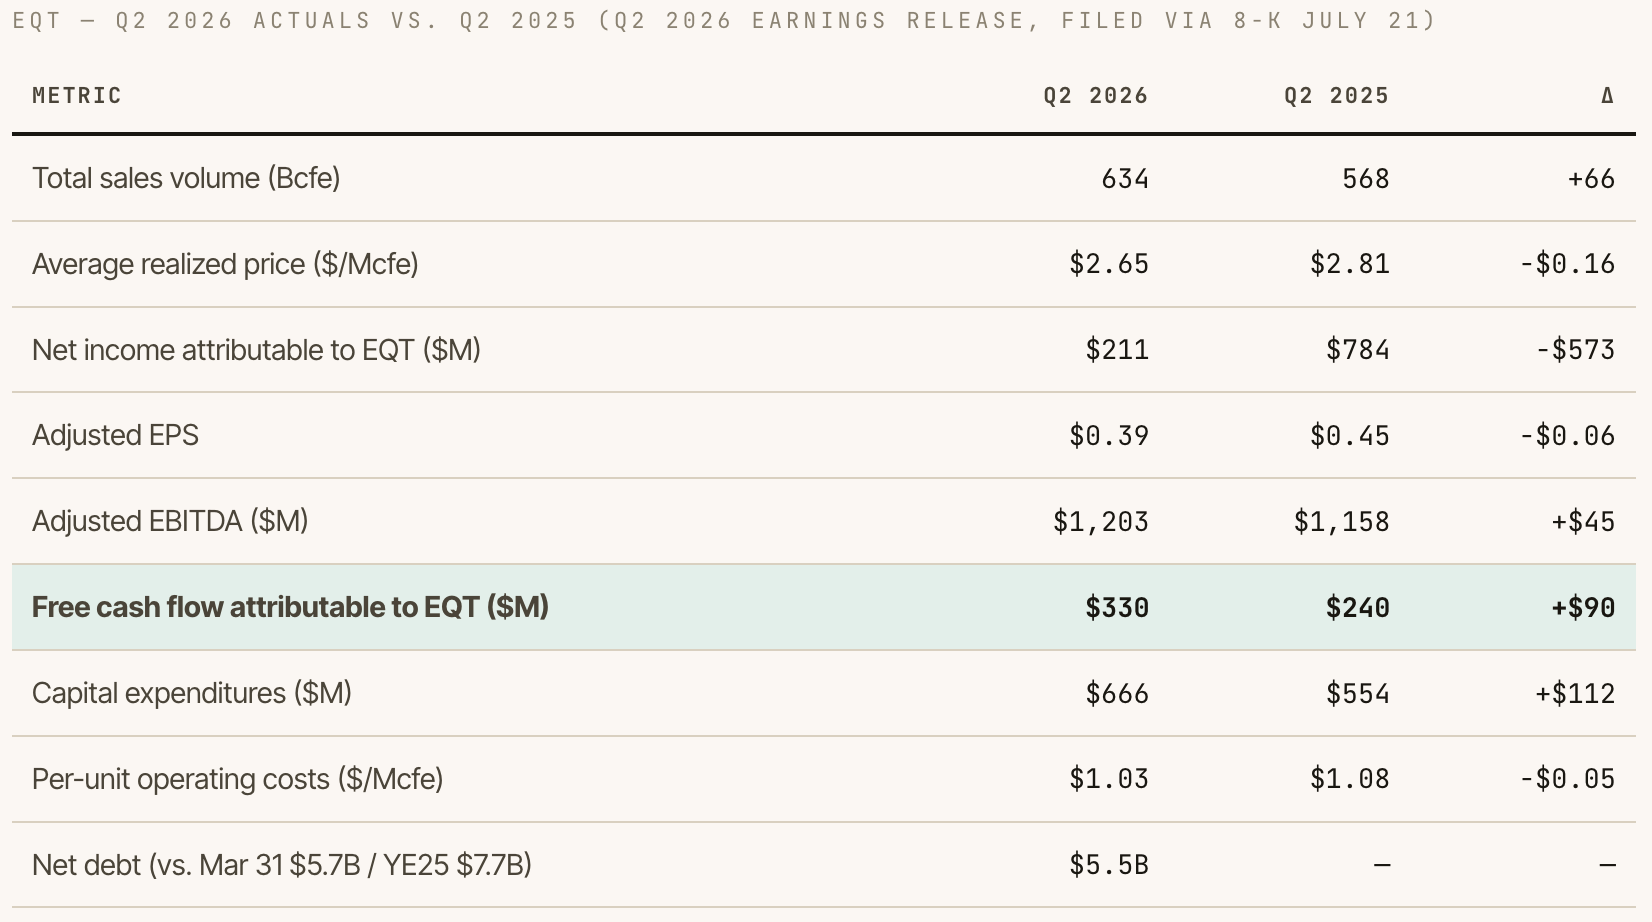1652x922 pixels.
Task: Click the $5.5B net debt value
Action: pyautogui.click(x=1109, y=864)
